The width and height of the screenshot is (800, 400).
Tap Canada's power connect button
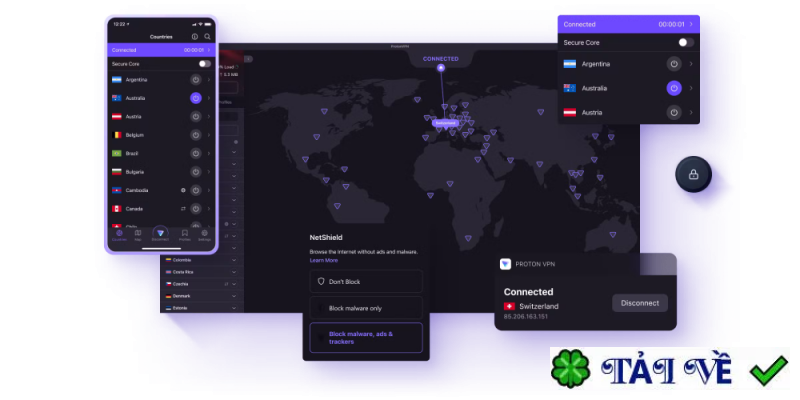pos(196,209)
